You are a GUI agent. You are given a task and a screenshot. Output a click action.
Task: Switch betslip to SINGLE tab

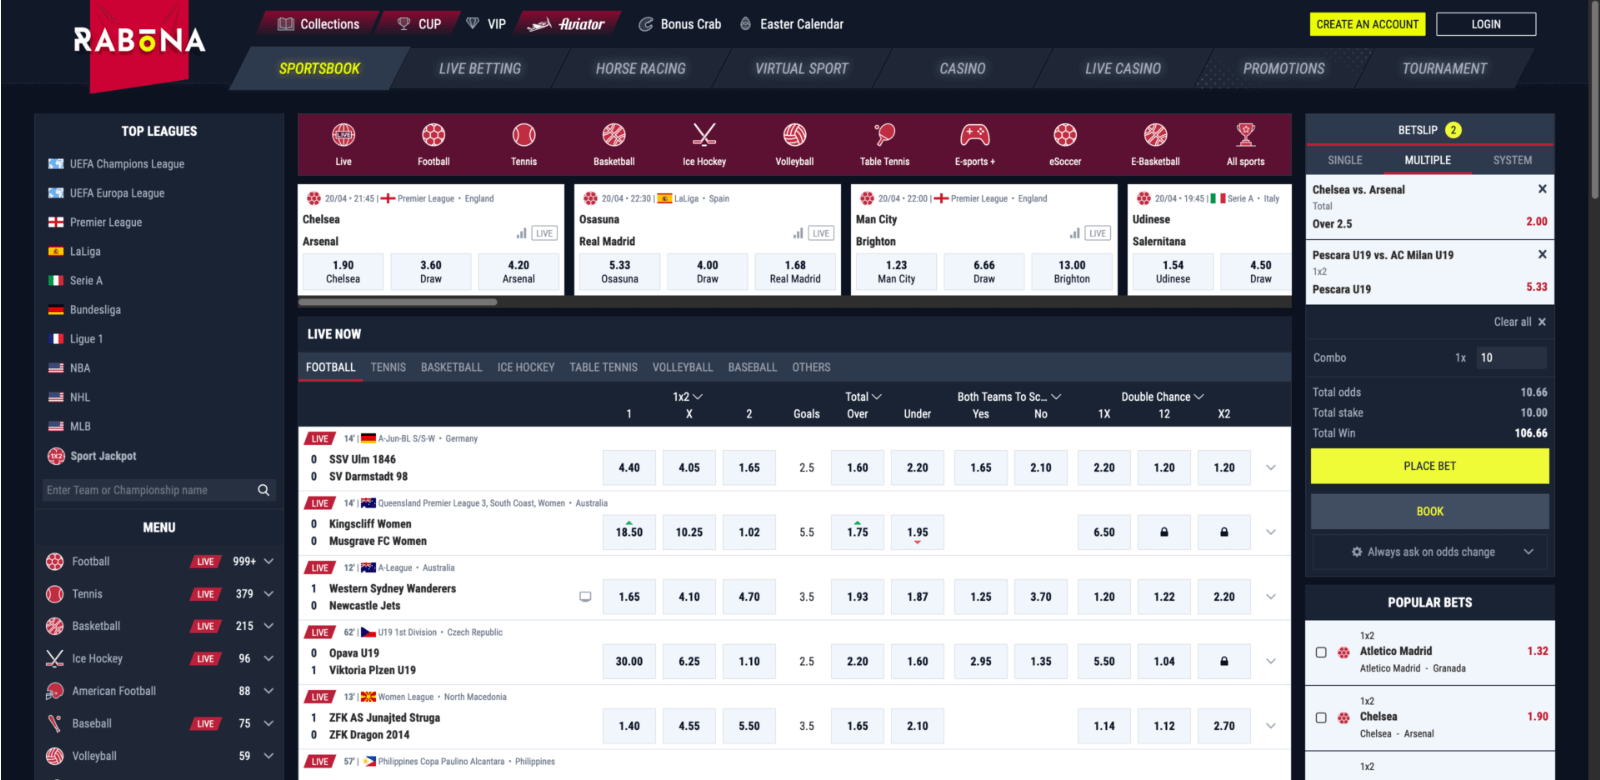(x=1345, y=160)
